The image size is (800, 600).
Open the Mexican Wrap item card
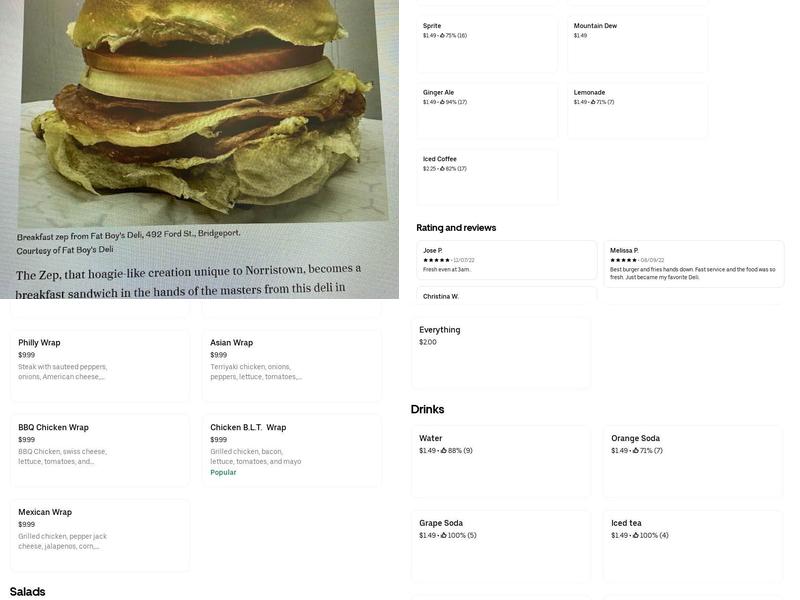[100, 535]
